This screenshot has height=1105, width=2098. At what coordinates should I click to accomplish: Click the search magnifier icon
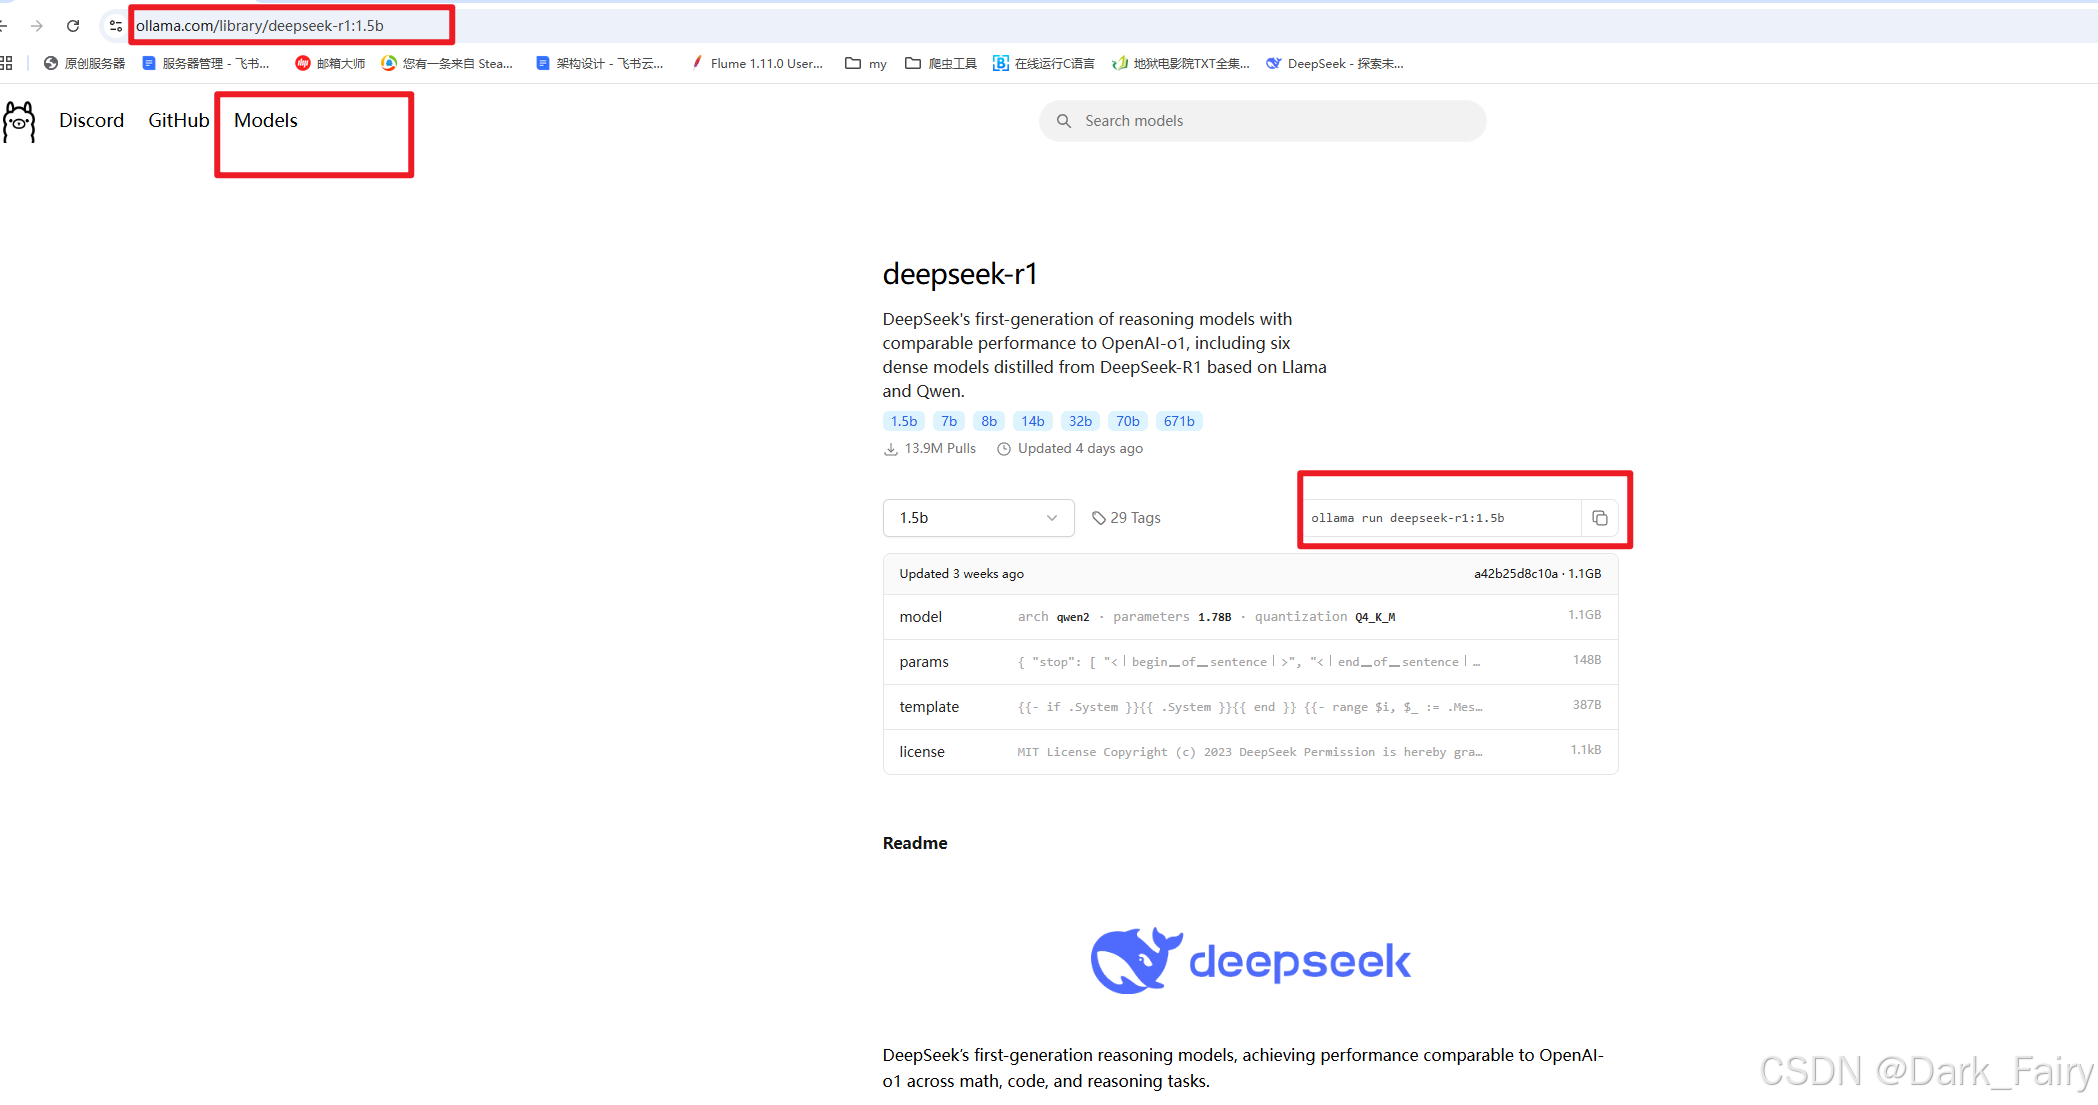point(1064,121)
